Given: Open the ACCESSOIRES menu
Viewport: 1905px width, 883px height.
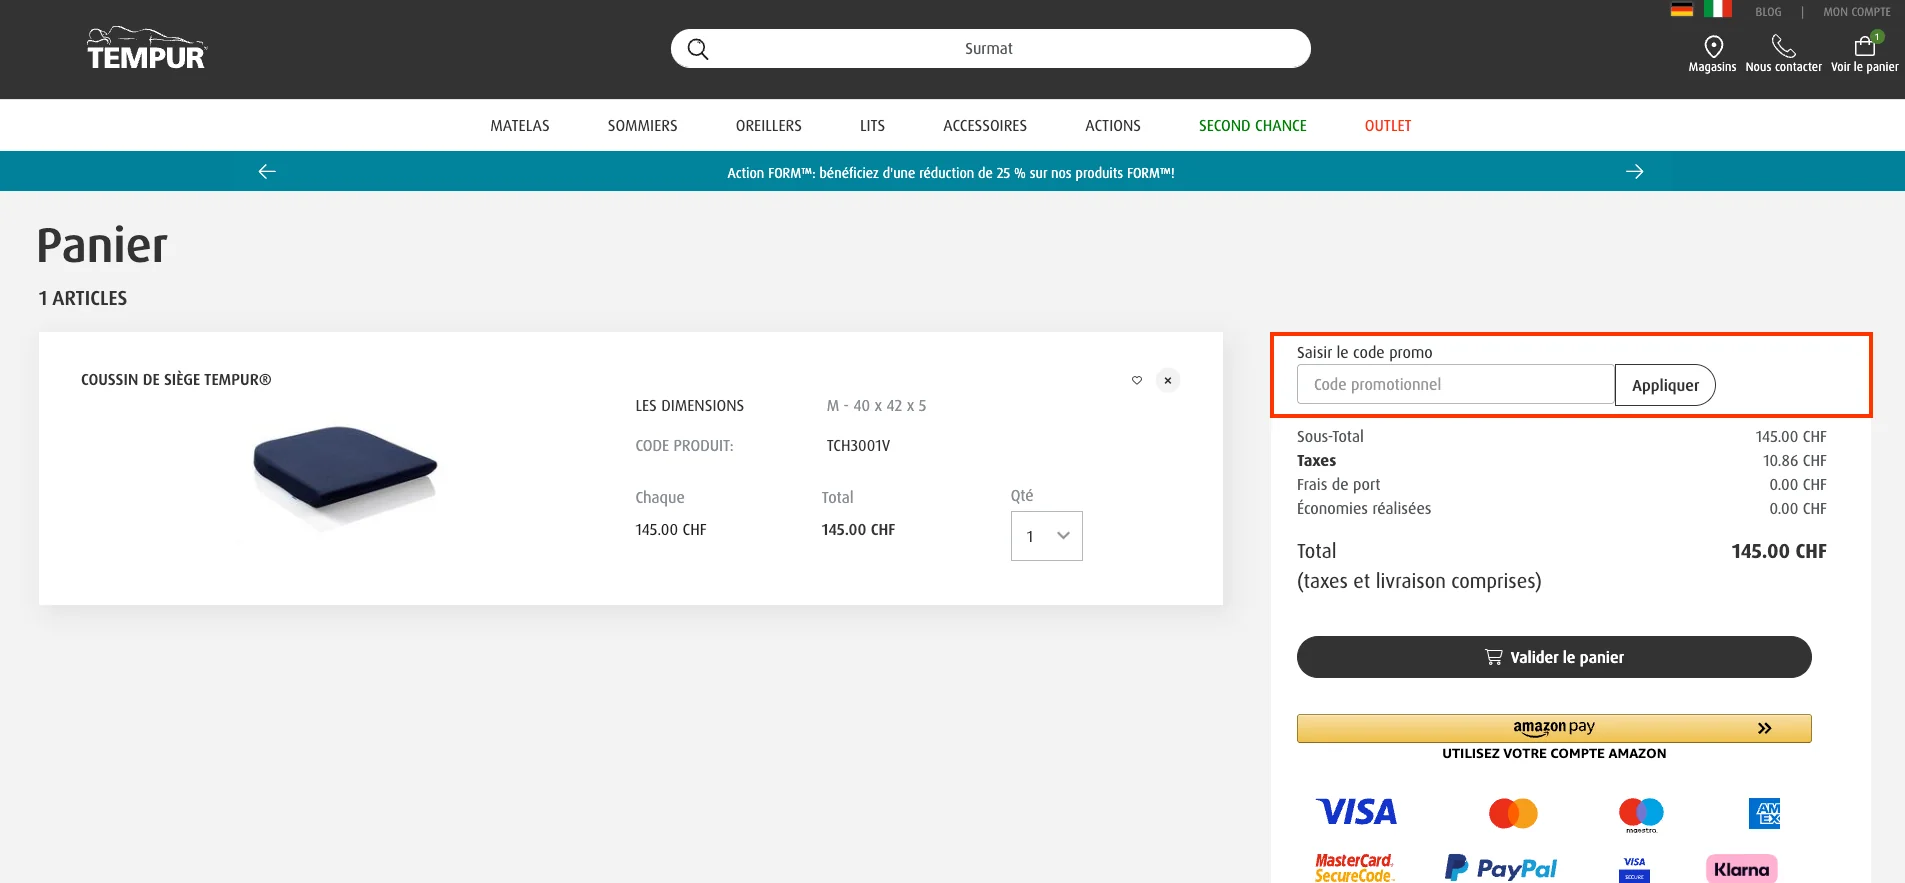Looking at the screenshot, I should point(985,126).
